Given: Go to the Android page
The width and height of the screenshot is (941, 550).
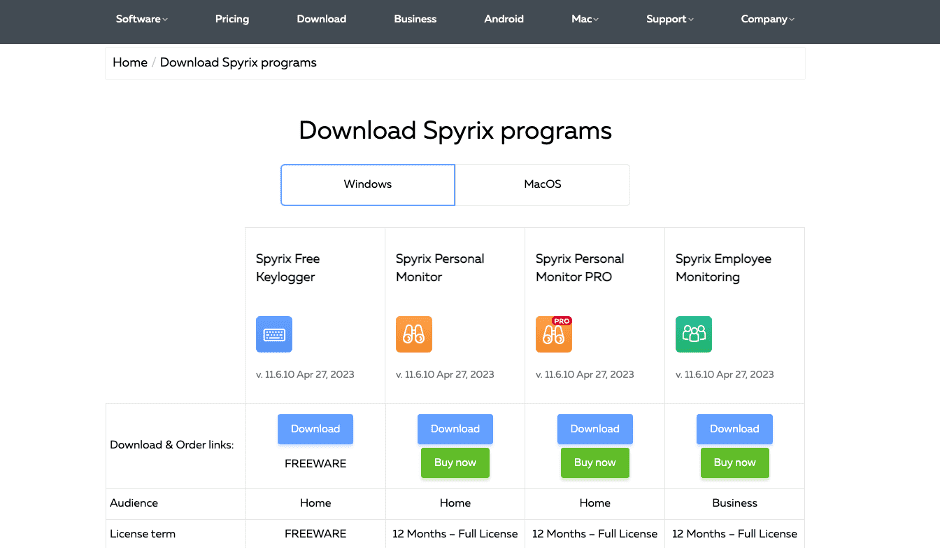Looking at the screenshot, I should (x=504, y=19).
